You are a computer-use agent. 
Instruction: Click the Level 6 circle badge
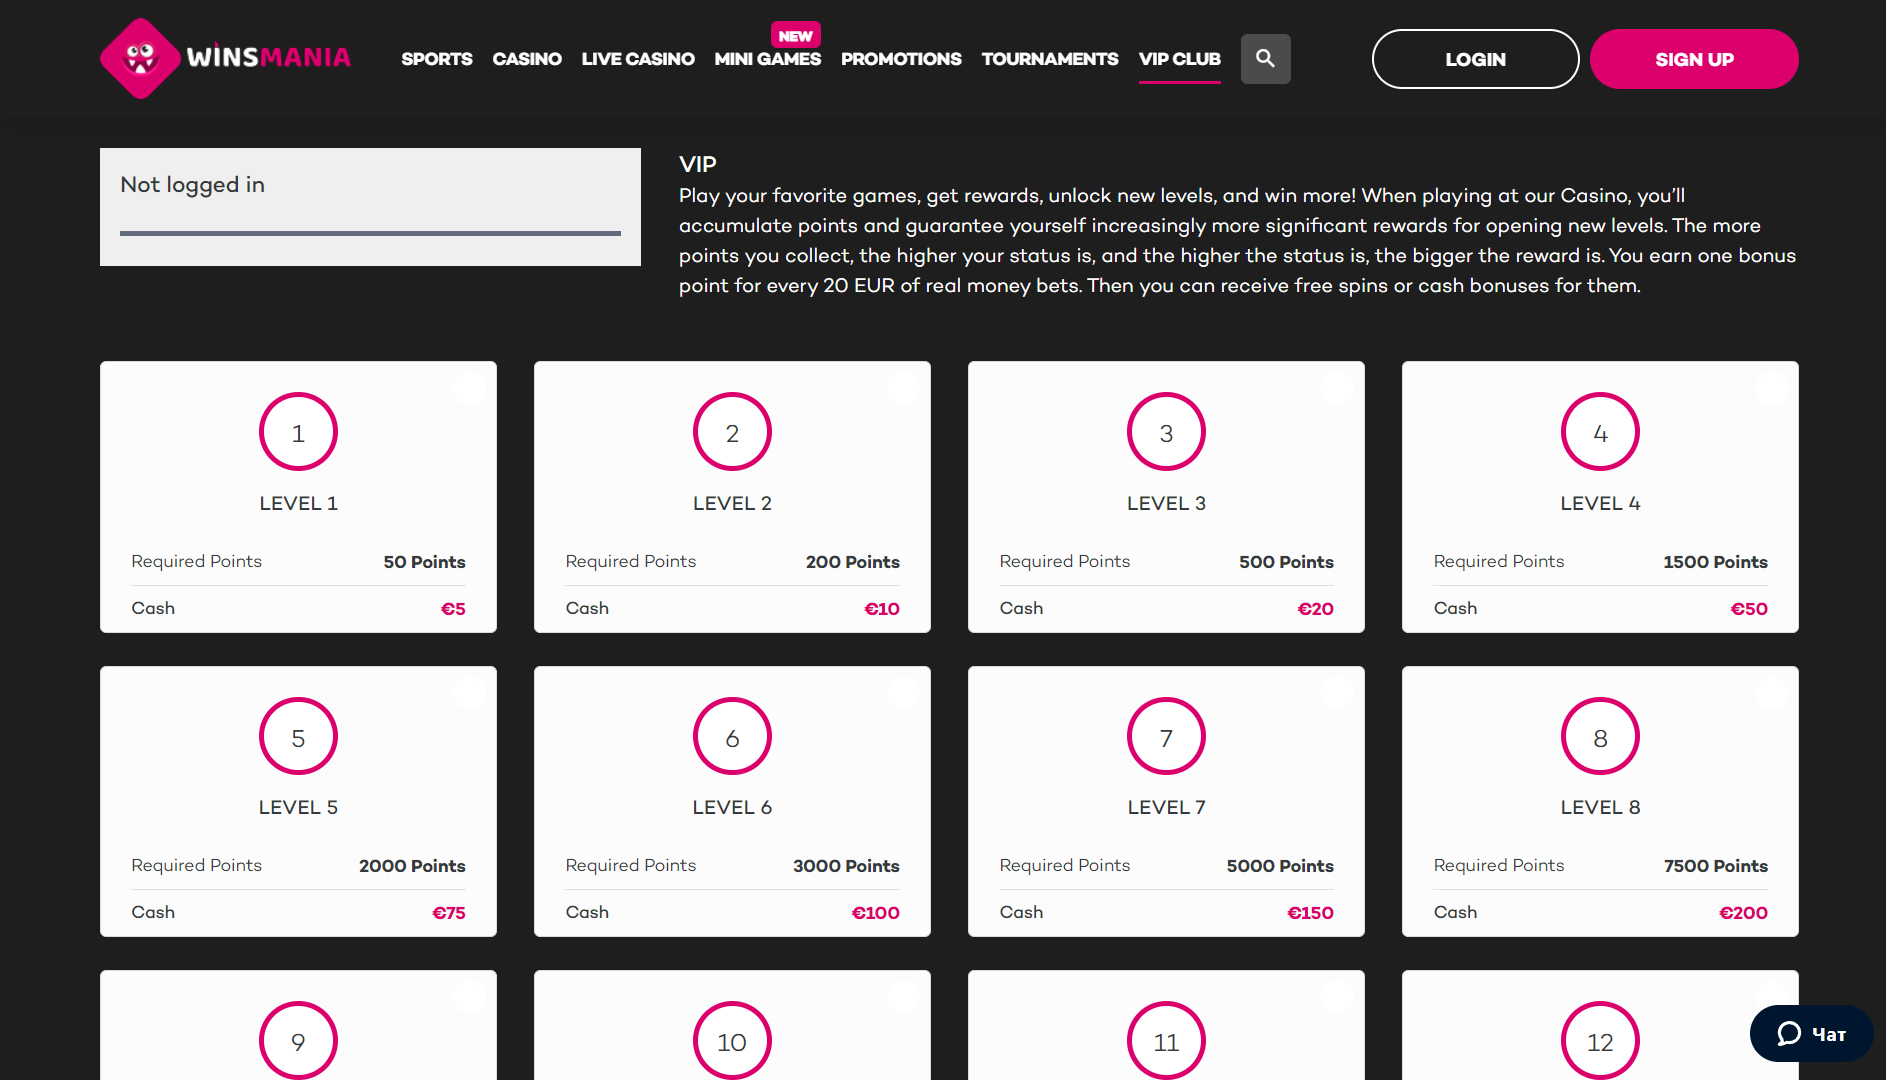click(x=732, y=737)
